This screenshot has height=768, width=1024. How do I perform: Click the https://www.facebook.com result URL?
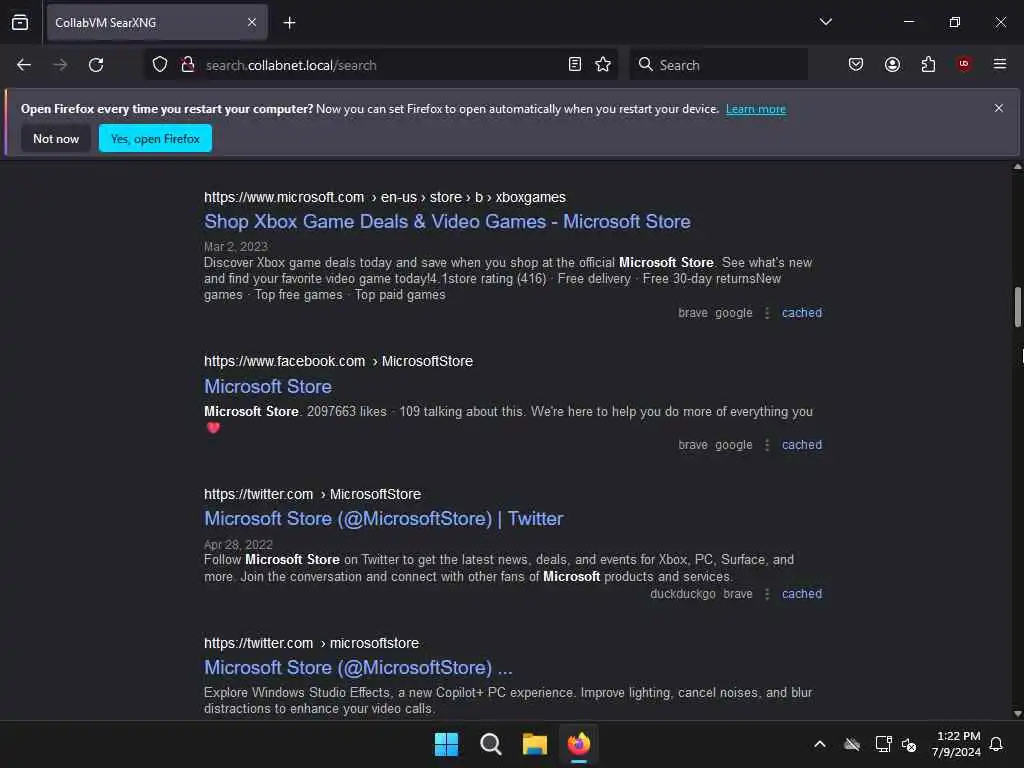[338, 361]
